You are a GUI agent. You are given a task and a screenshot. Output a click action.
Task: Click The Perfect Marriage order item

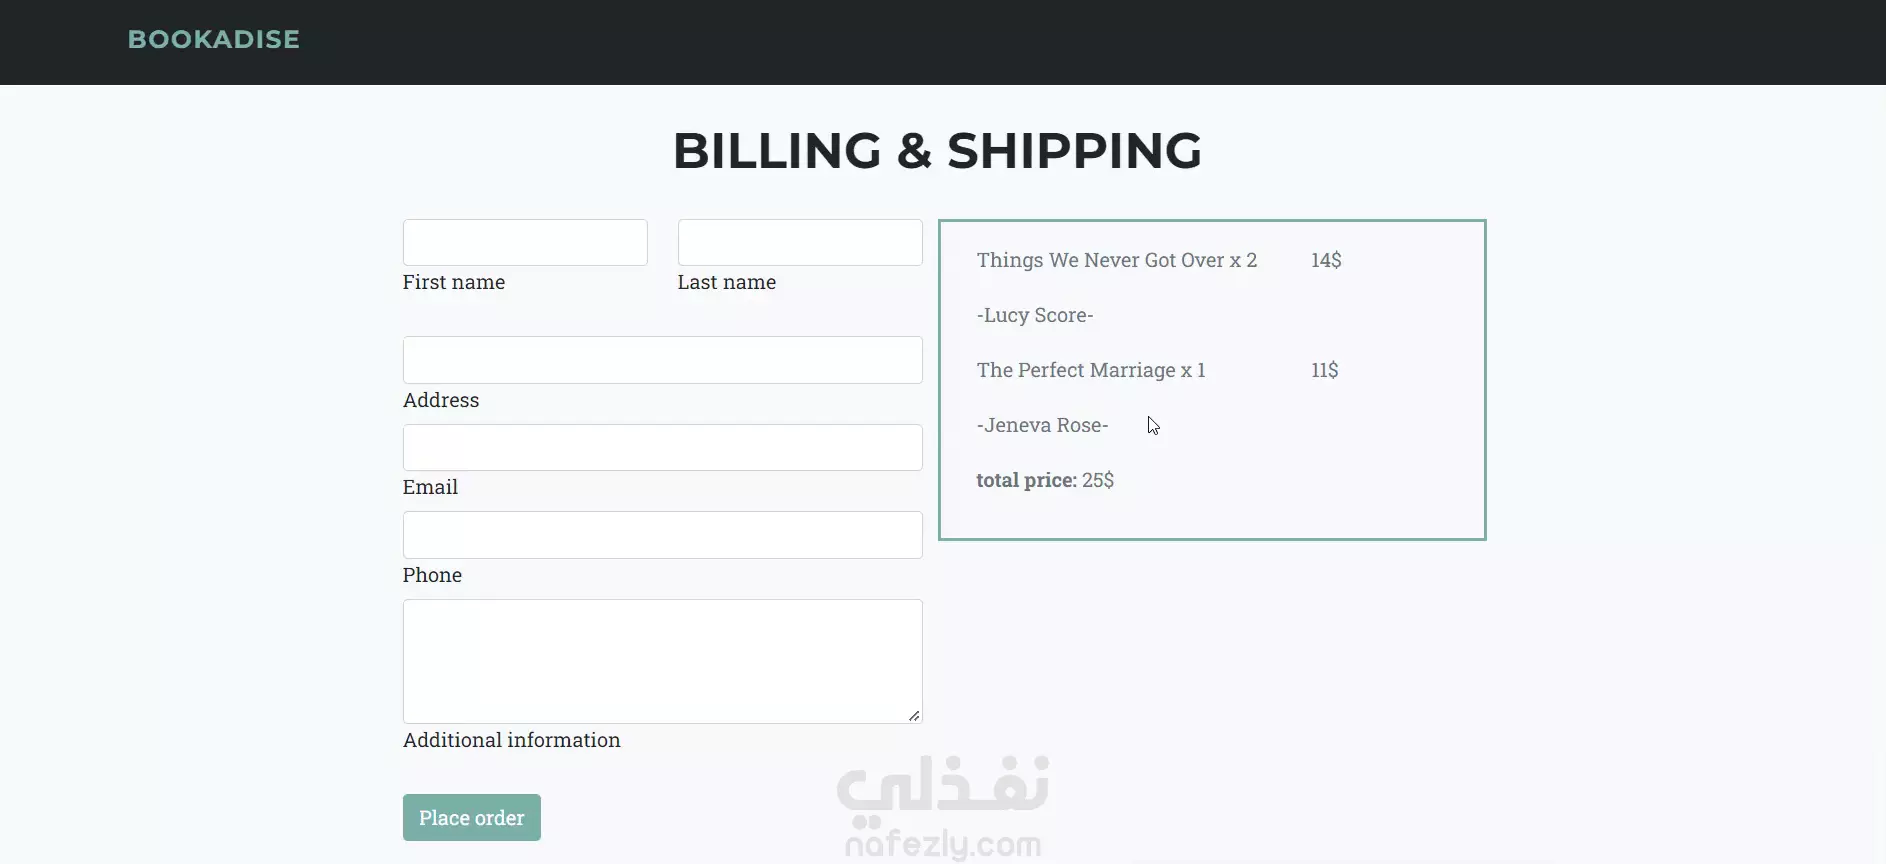(1091, 370)
